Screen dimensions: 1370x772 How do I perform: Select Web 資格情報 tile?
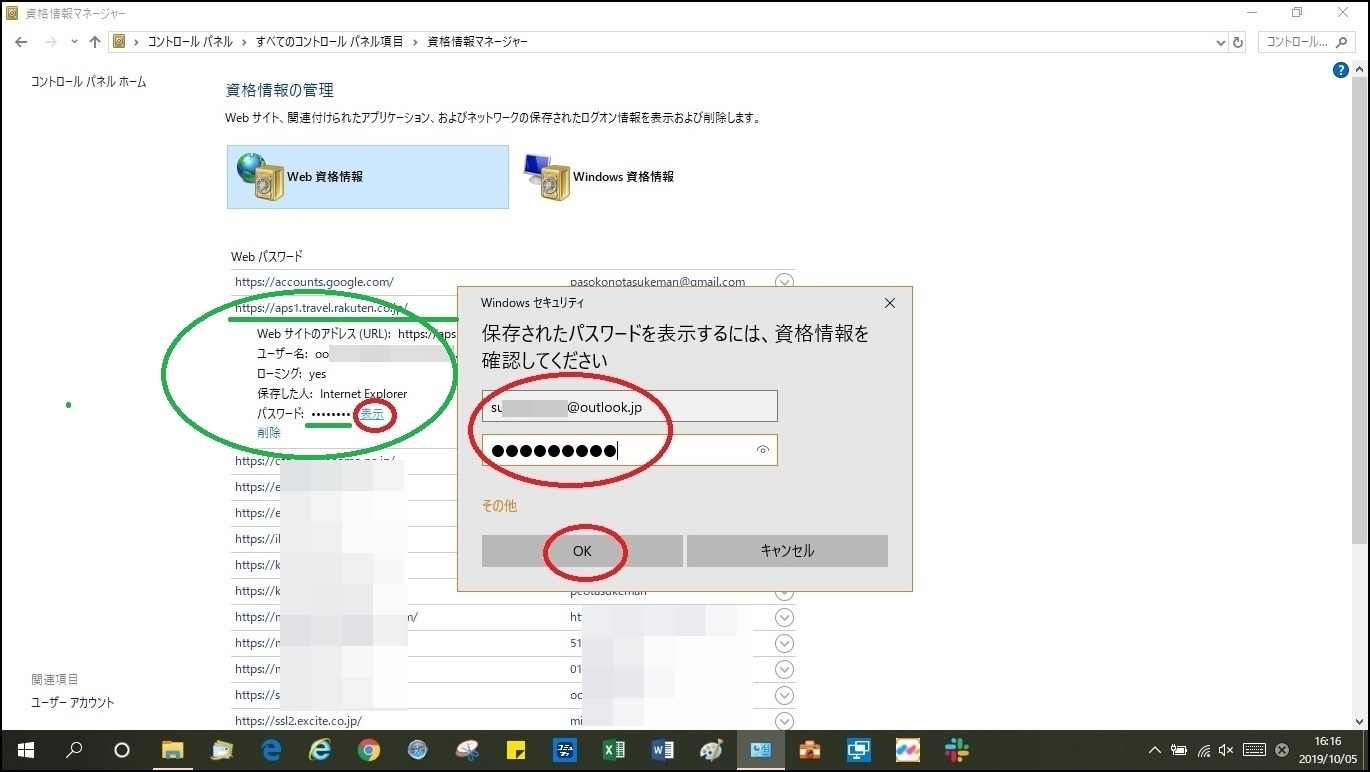(x=367, y=176)
